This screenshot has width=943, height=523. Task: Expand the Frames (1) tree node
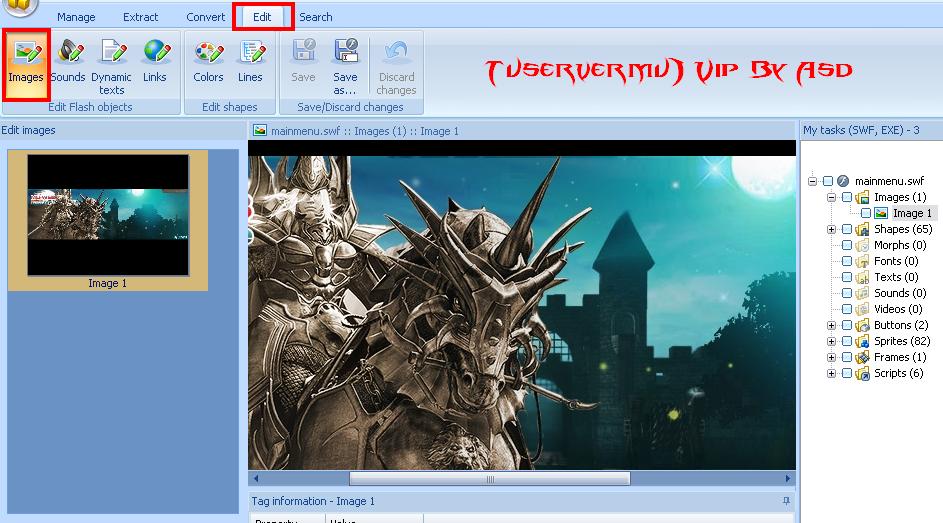coord(831,357)
